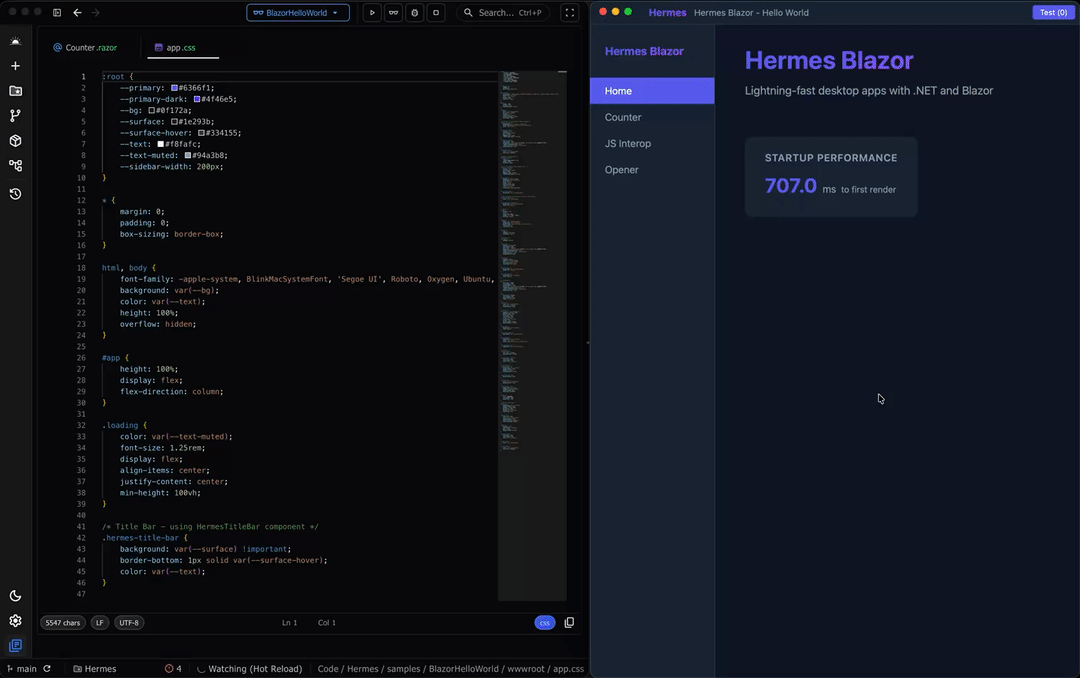Screen dimensions: 1080x678
Task: Pick the --primary-dark #4f46e5 color swatch
Action: click(x=197, y=99)
